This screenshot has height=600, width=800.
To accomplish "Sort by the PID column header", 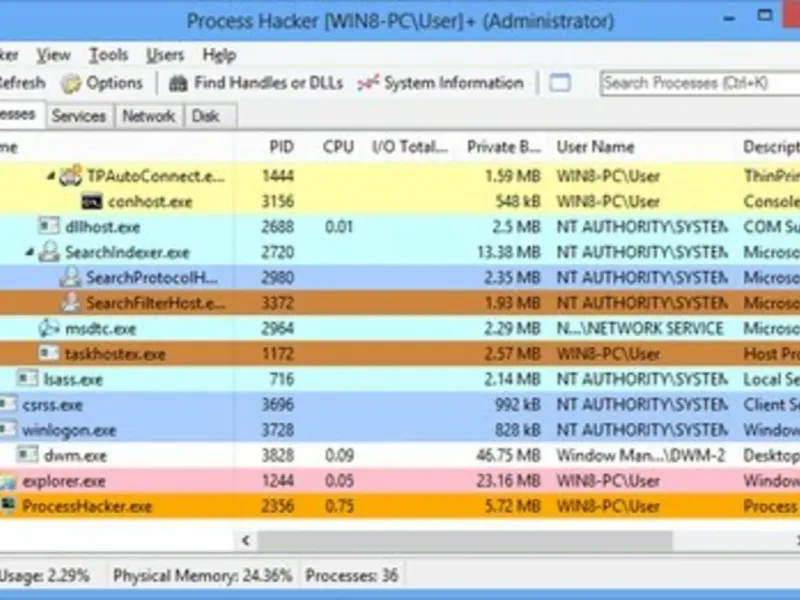I will click(282, 147).
